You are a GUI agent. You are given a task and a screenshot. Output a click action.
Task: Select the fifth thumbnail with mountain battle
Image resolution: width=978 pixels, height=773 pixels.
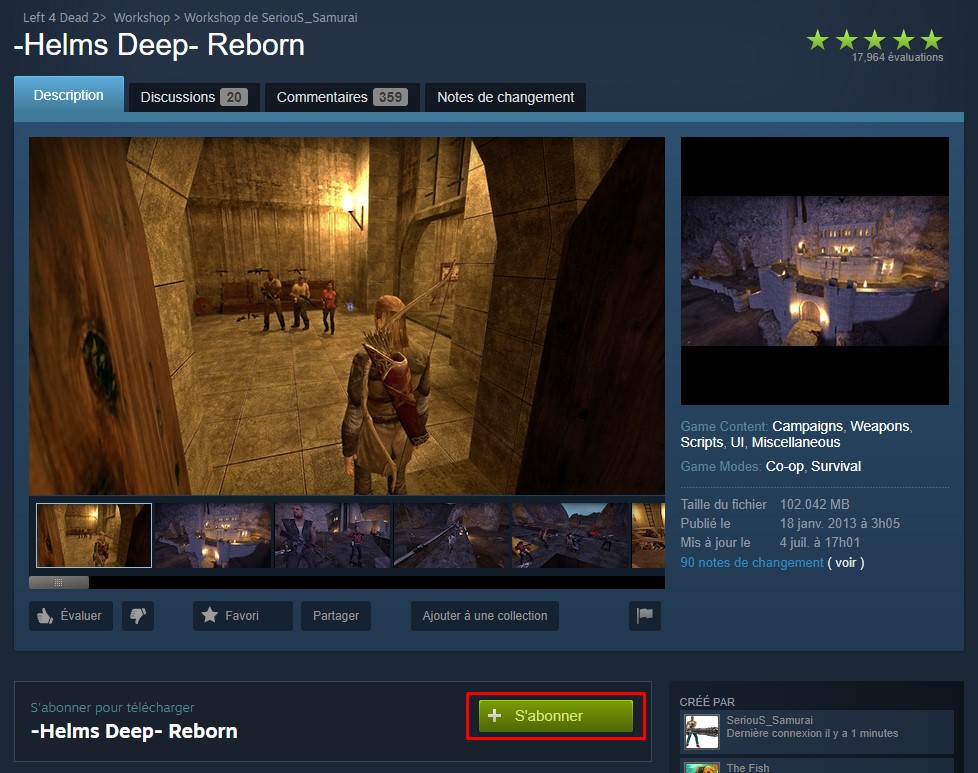[571, 535]
